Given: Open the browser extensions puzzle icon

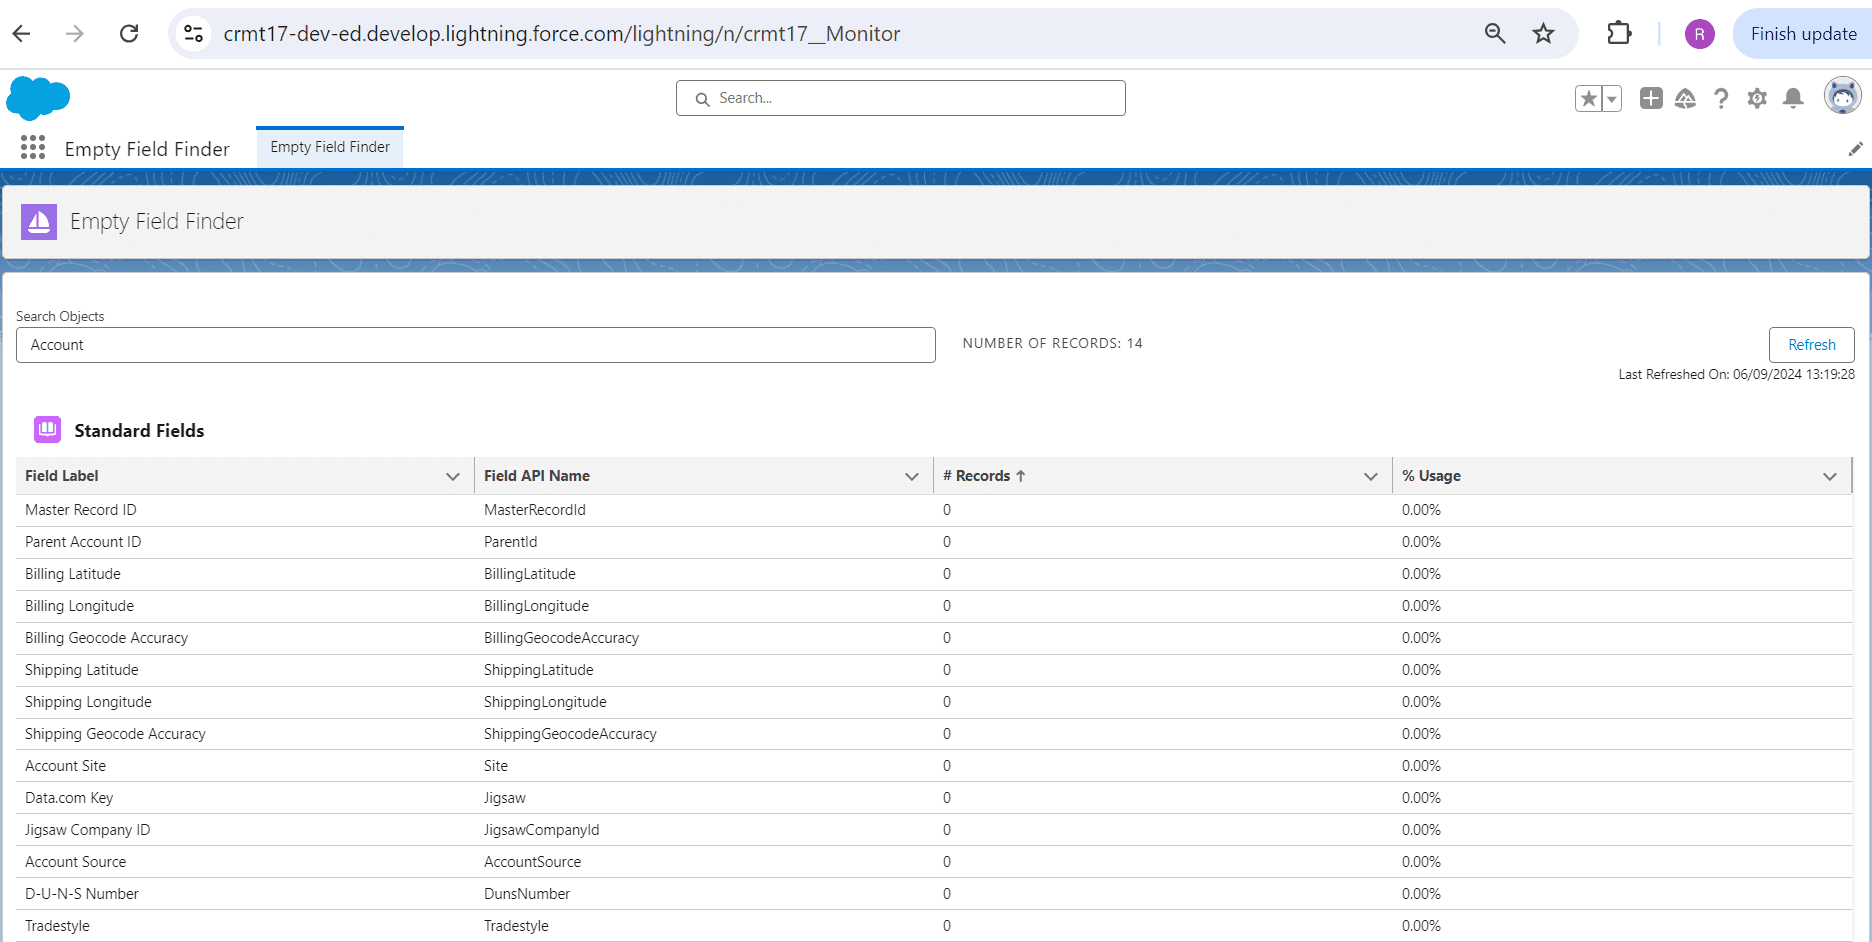Looking at the screenshot, I should click(1619, 34).
